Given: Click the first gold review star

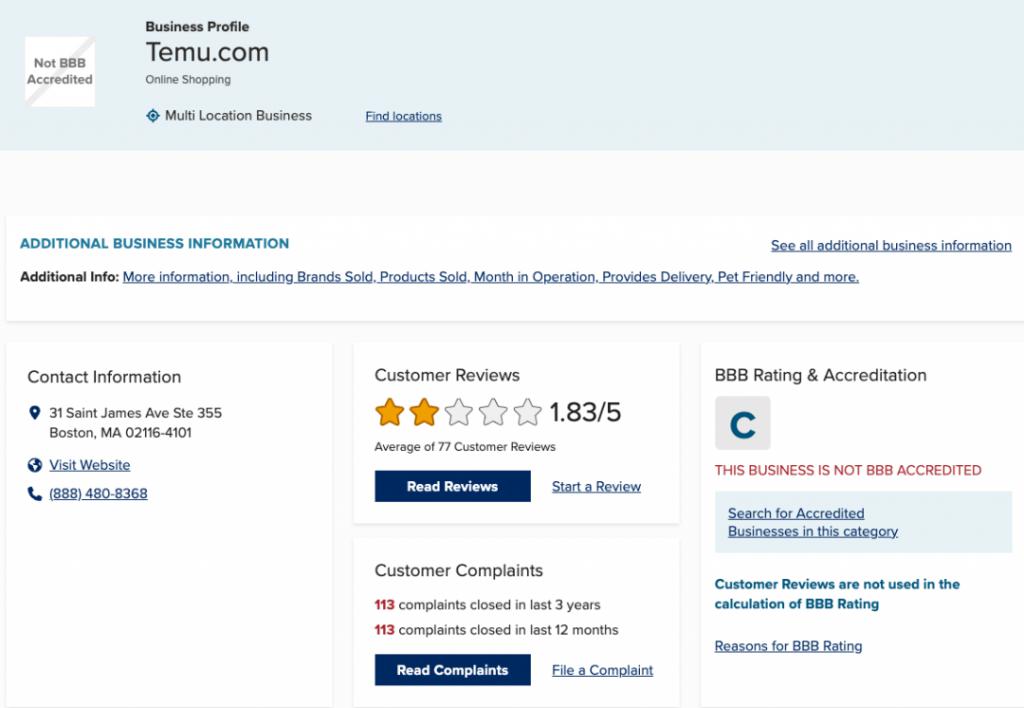Looking at the screenshot, I should tap(390, 412).
